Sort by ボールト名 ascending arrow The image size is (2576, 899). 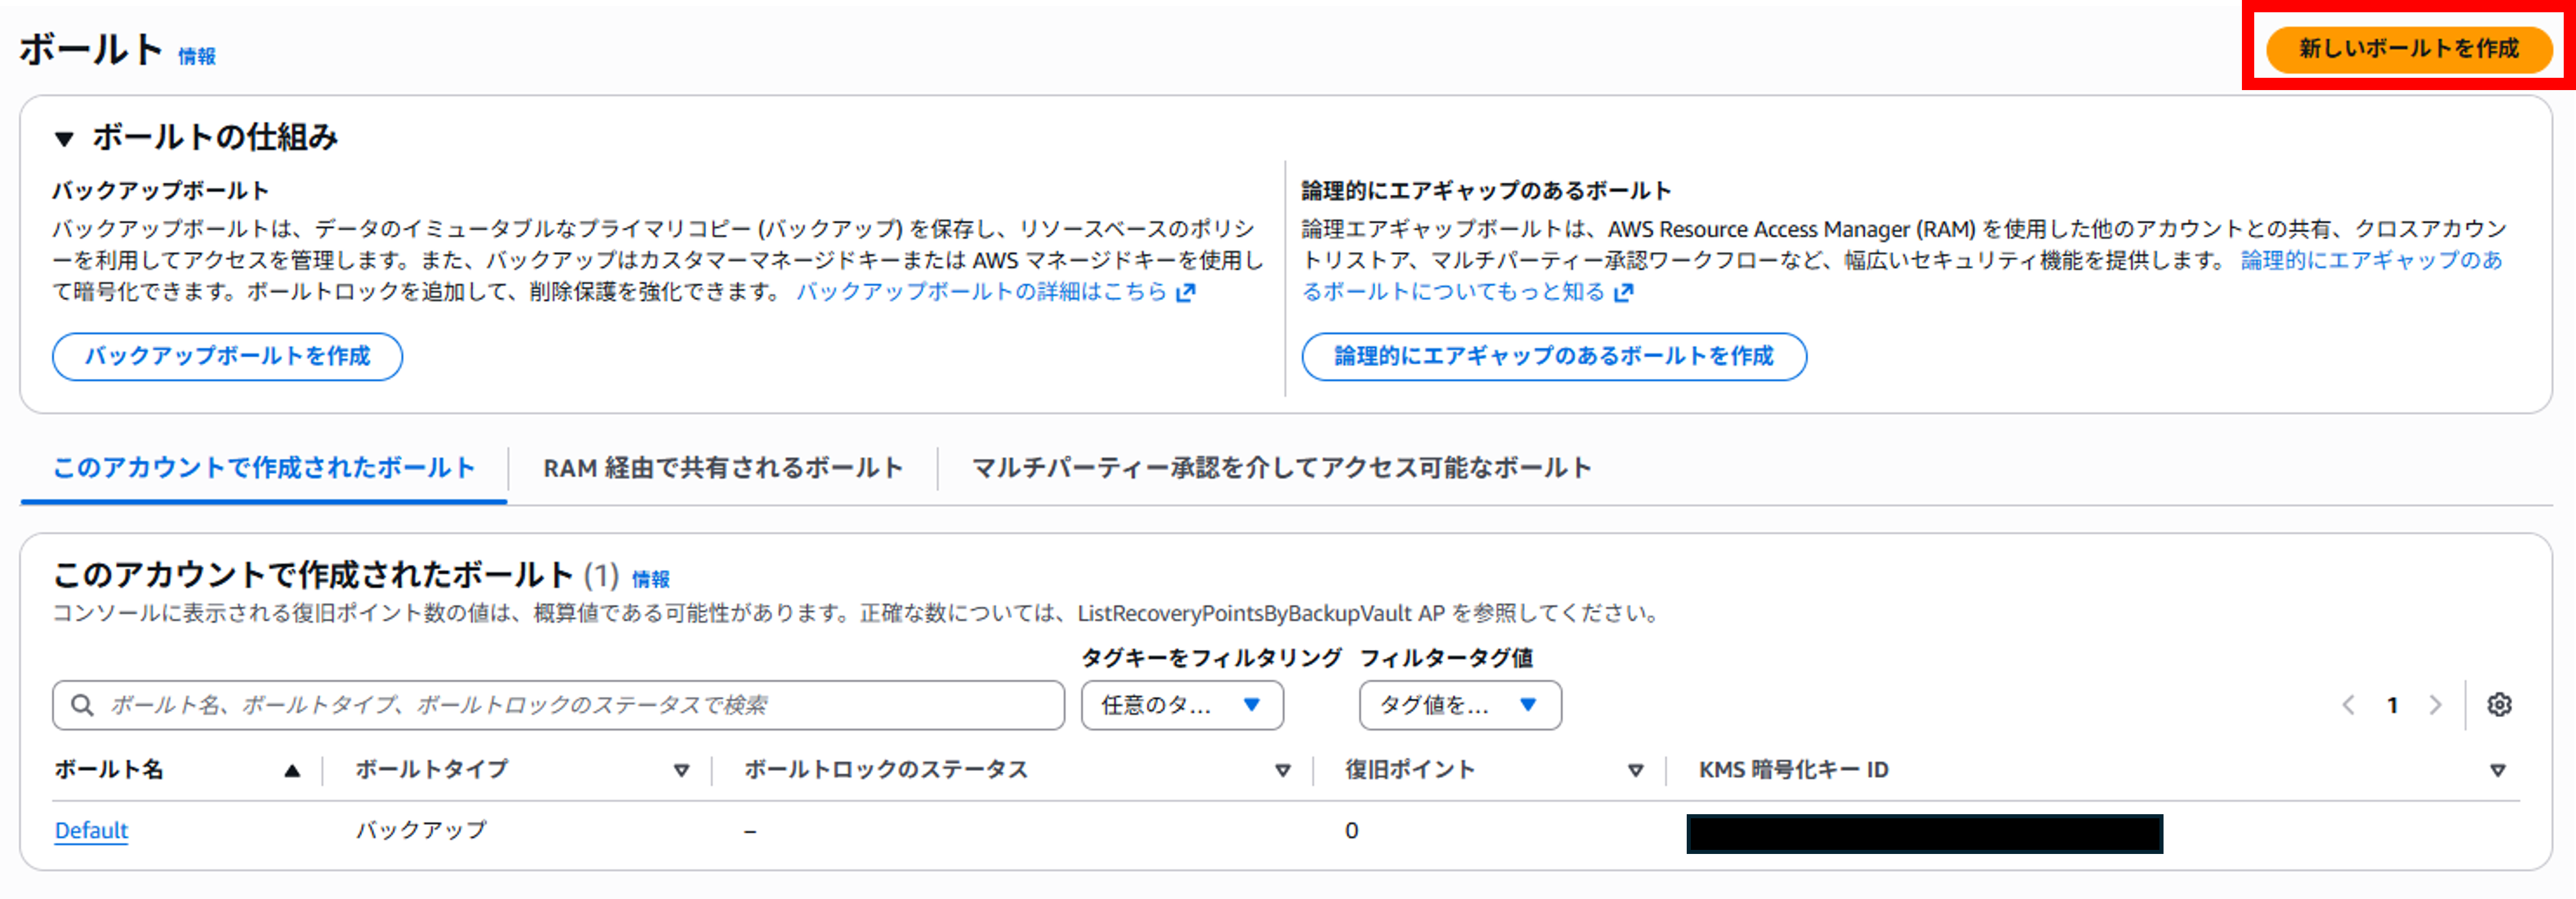292,770
